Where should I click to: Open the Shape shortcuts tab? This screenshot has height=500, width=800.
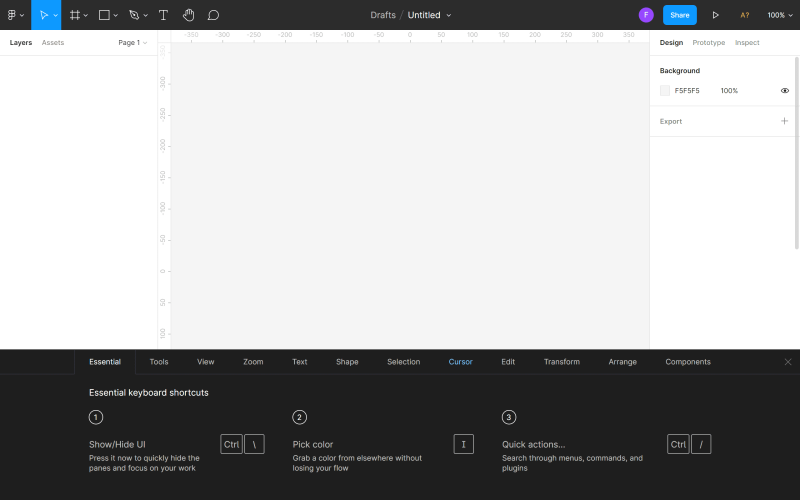pyautogui.click(x=347, y=362)
